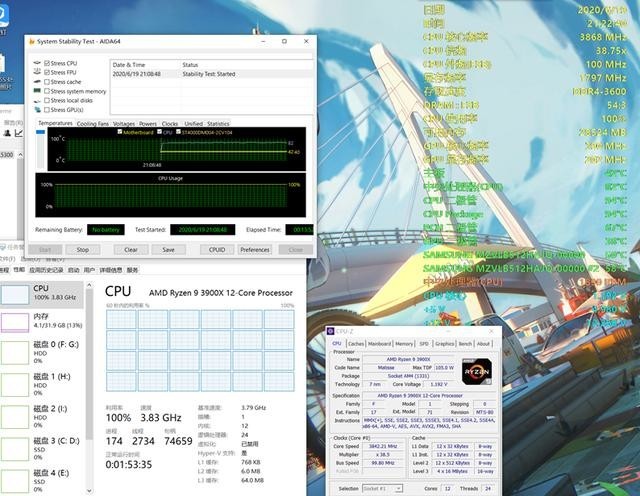
Task: Click the disk icon beside Stress local disks
Action: pos(38,100)
